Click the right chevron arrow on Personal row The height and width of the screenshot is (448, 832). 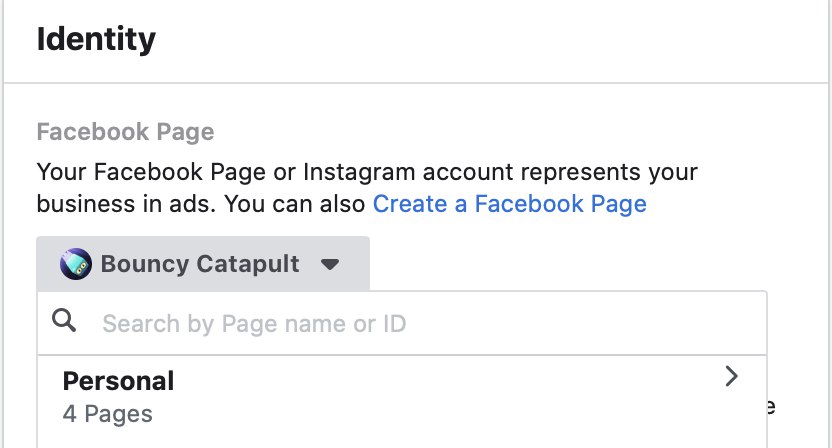click(x=732, y=376)
